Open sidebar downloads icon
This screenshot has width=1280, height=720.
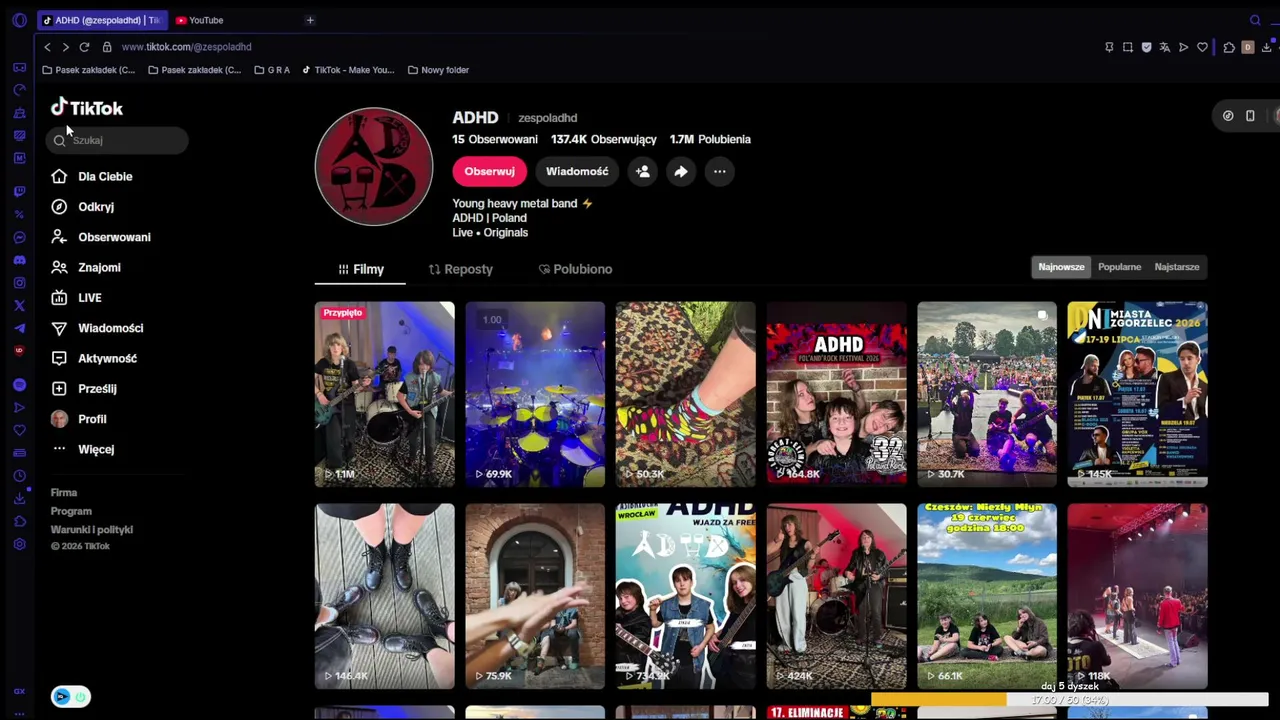19,499
